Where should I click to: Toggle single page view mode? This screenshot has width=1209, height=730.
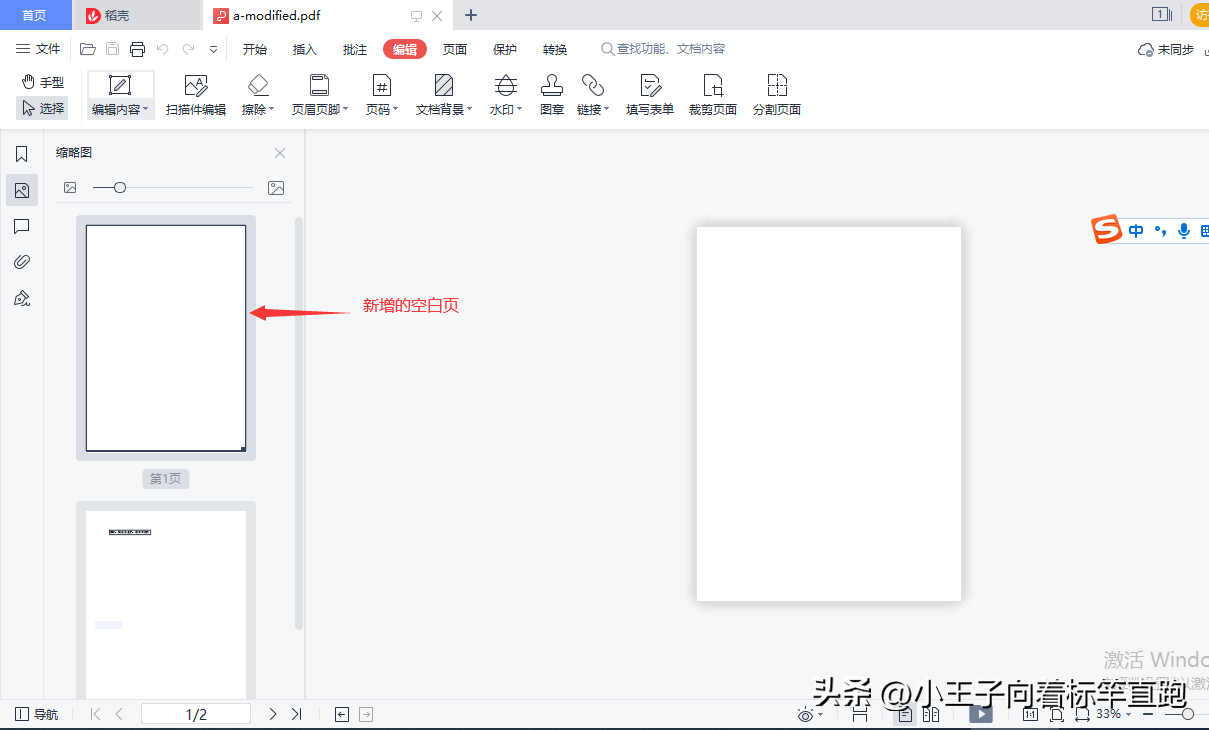(x=905, y=714)
